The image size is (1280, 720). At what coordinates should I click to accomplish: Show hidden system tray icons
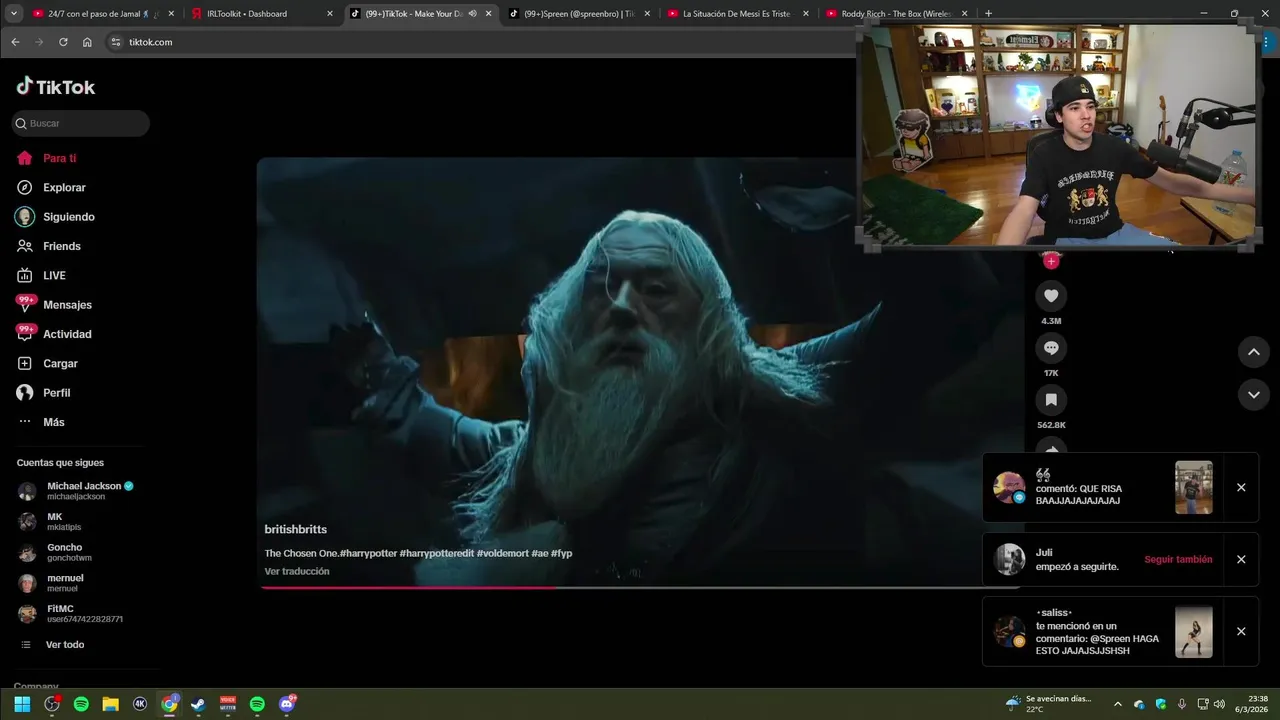(1117, 704)
